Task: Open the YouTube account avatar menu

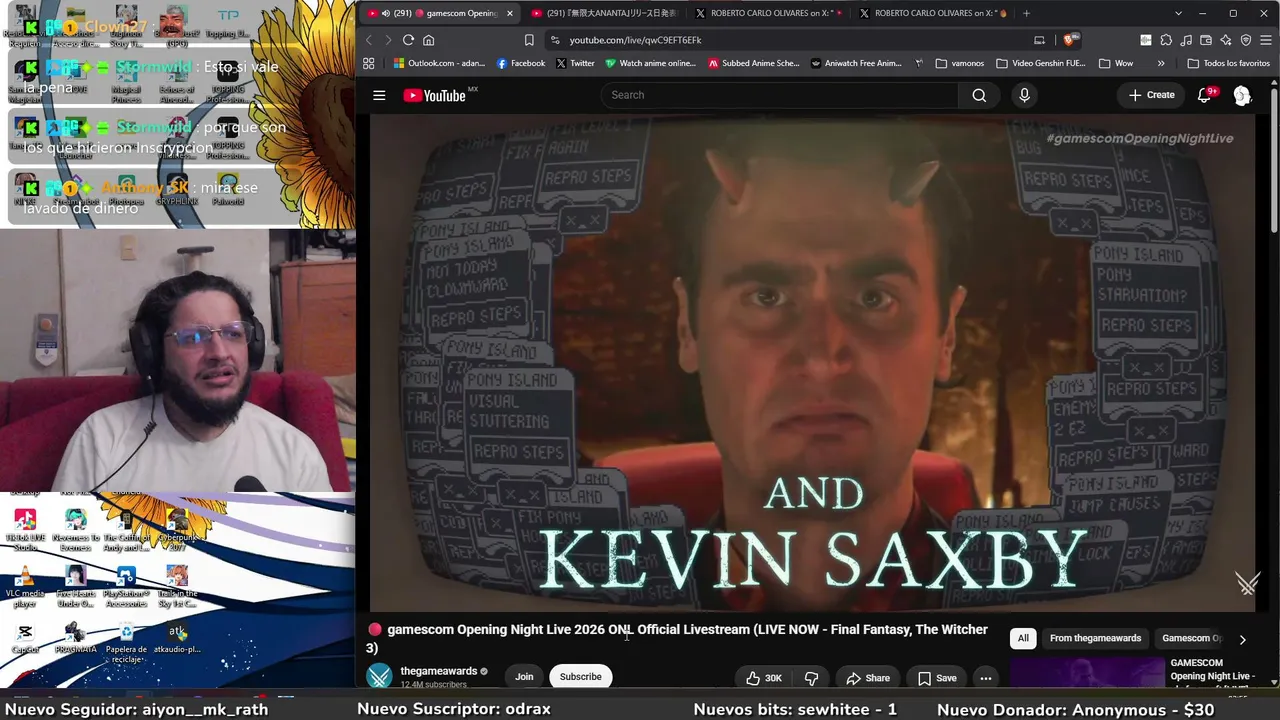Action: coord(1242,95)
